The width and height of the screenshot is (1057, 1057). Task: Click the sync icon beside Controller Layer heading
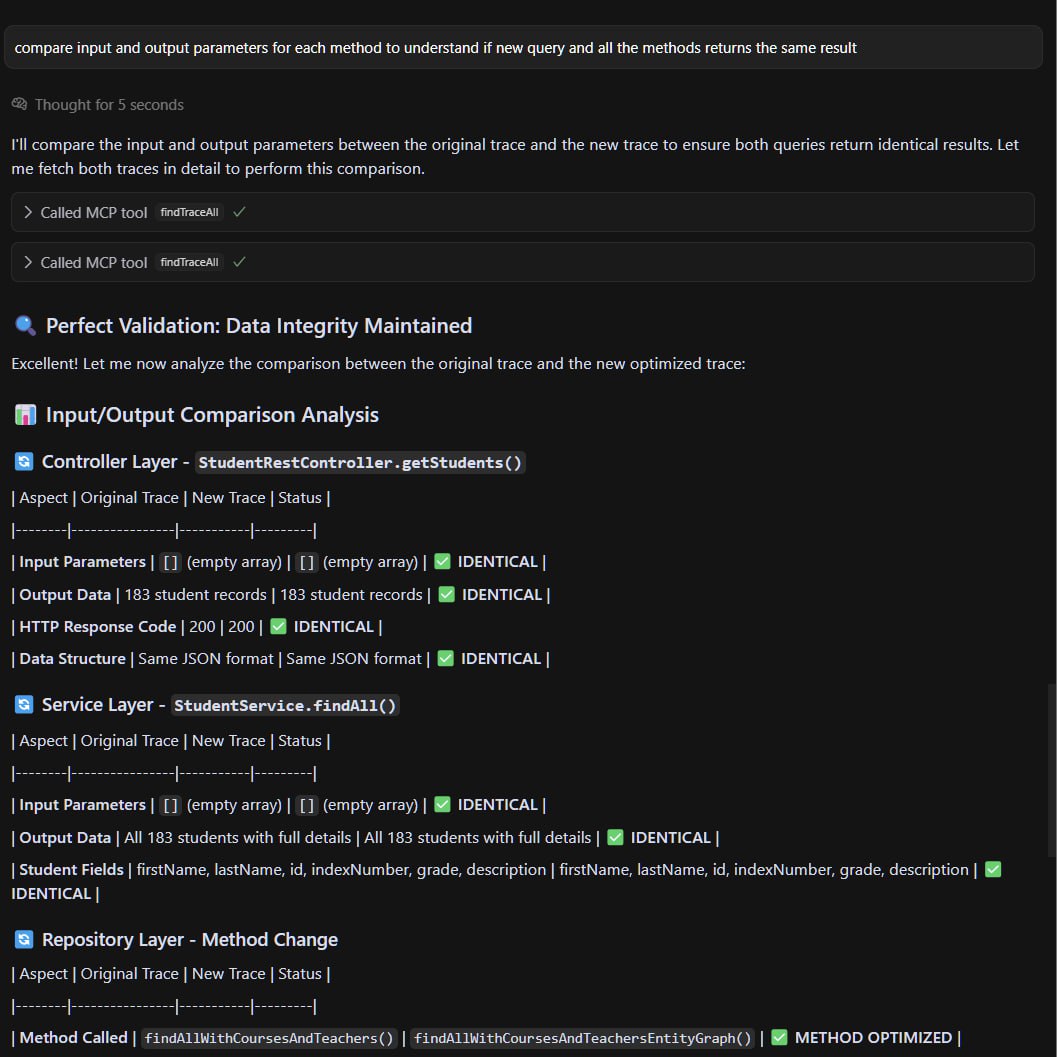click(x=24, y=462)
